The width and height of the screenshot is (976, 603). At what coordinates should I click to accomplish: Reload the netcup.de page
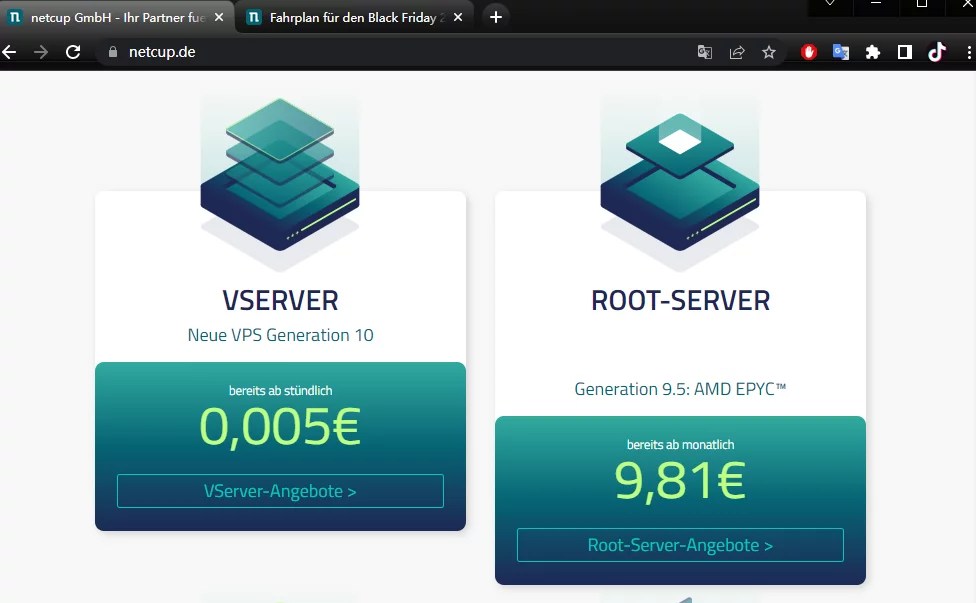click(x=73, y=52)
